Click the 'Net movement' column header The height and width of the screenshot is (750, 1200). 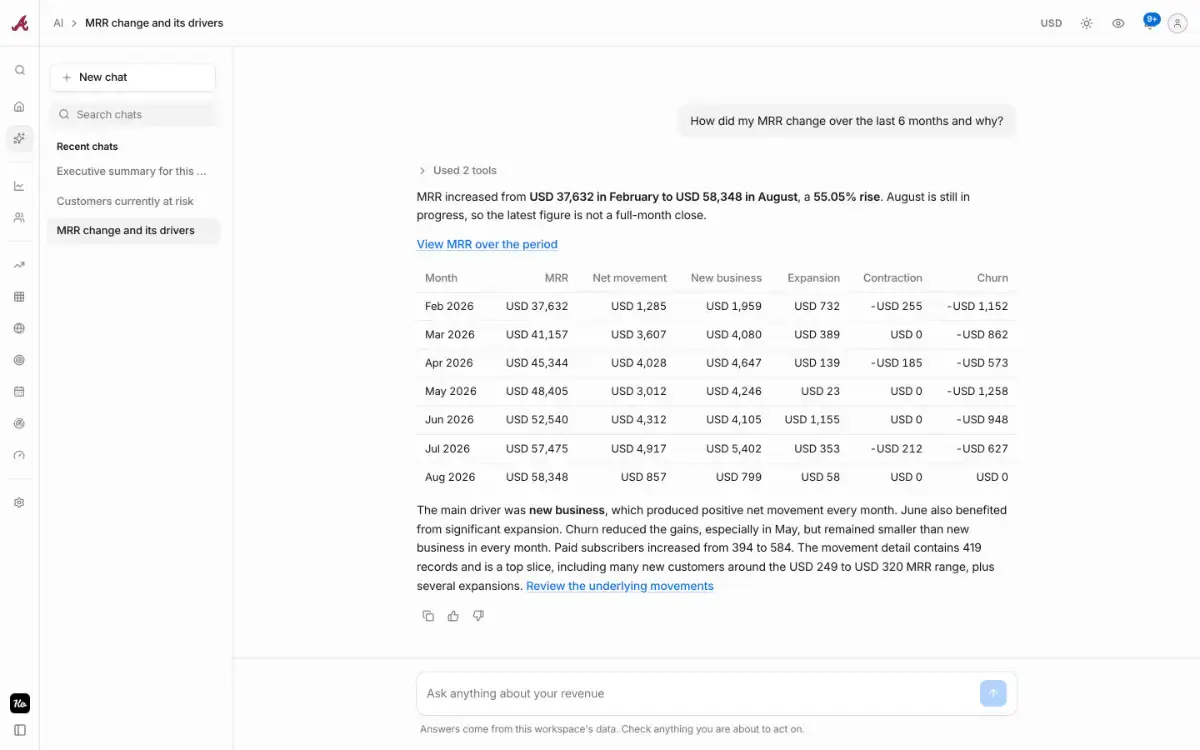(x=629, y=278)
